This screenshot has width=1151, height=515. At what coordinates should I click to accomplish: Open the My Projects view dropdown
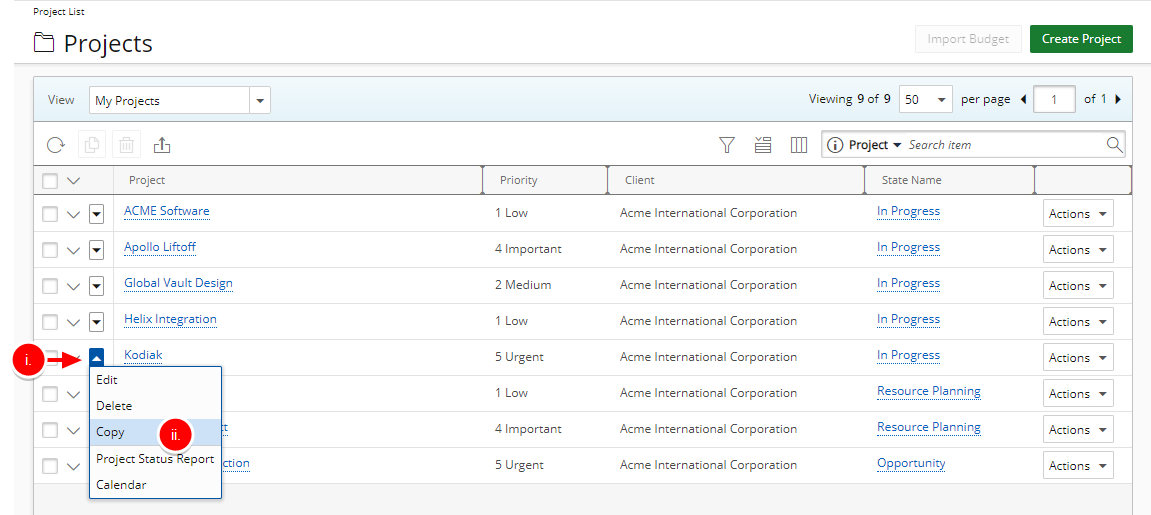tap(260, 101)
